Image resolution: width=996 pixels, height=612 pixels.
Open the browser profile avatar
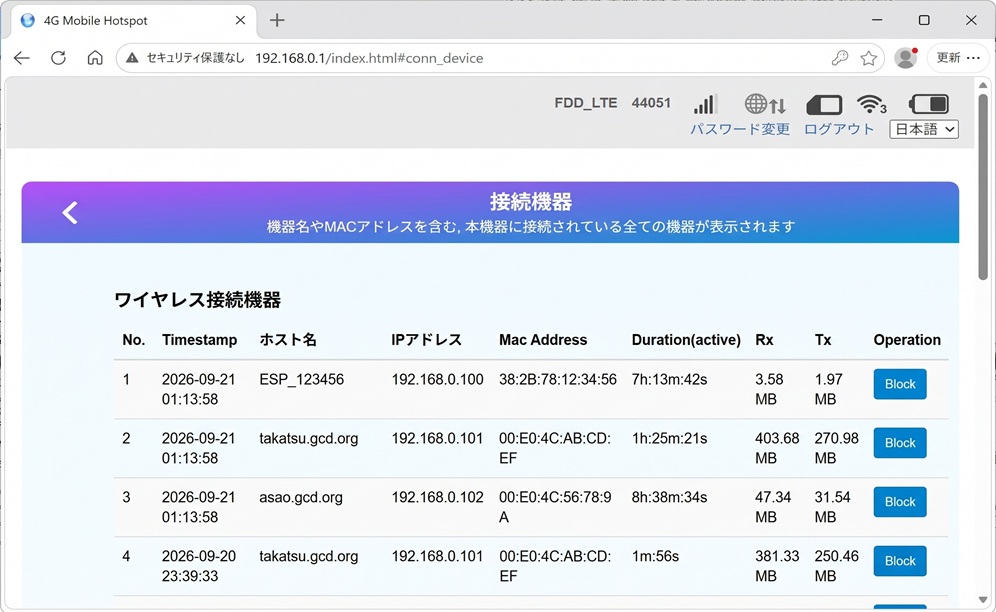point(905,58)
